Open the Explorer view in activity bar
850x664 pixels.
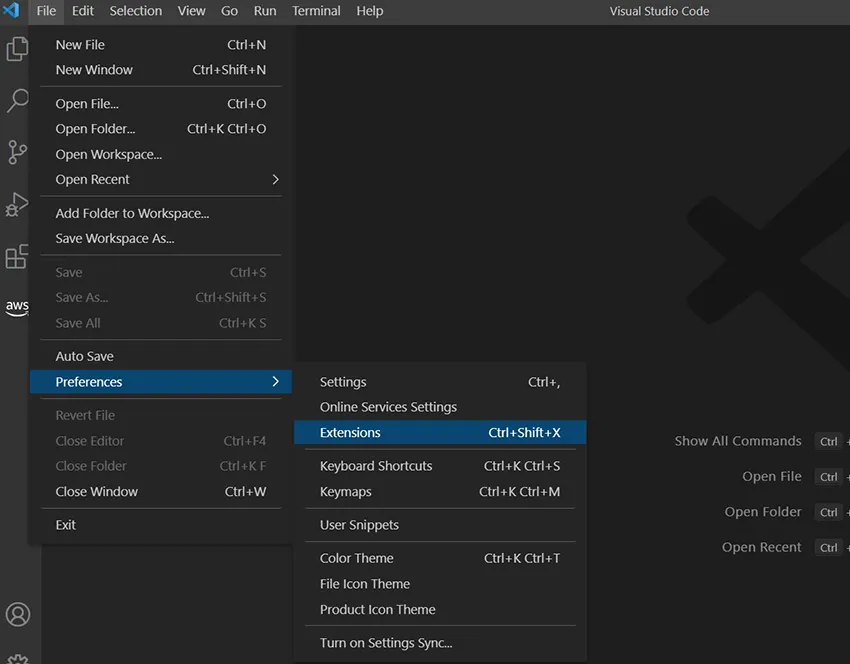coord(17,49)
